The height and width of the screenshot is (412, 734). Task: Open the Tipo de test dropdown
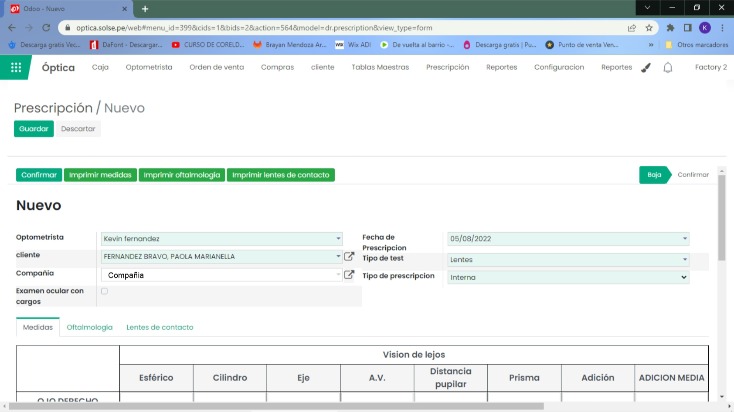567,258
